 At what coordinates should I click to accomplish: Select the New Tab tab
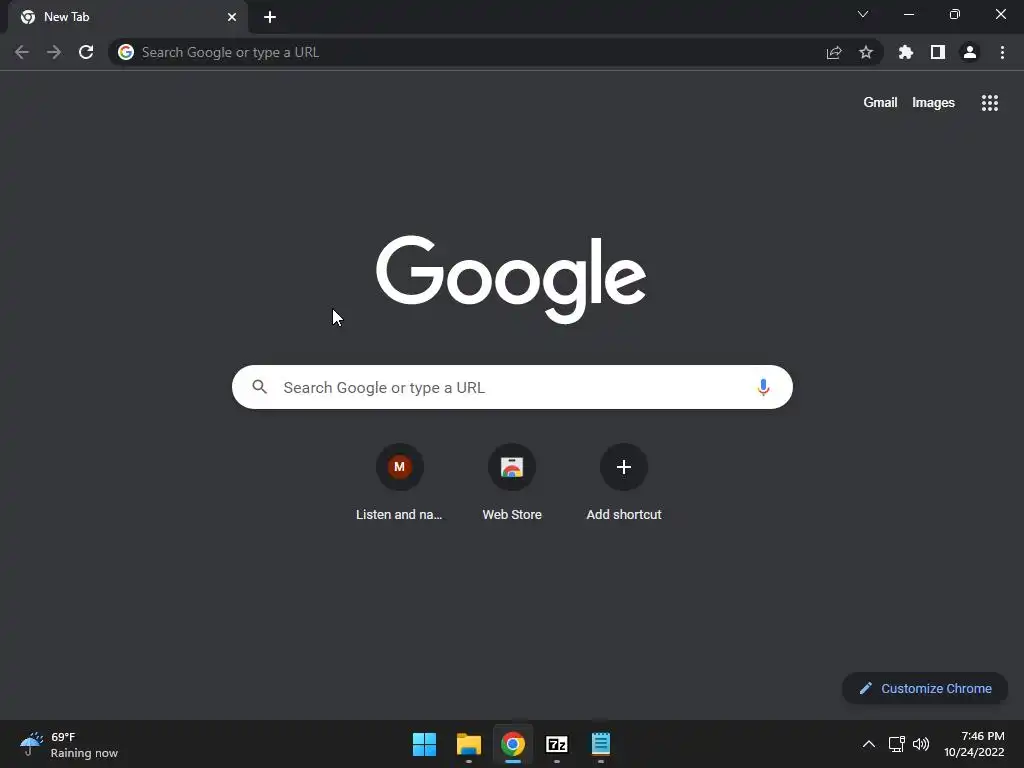128,17
